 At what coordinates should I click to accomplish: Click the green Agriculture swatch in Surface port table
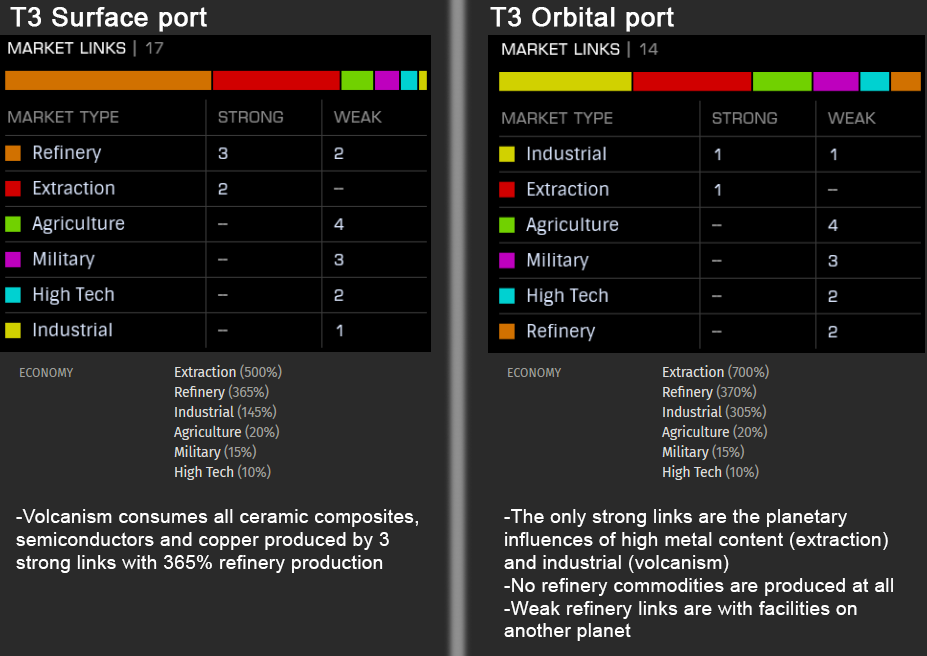[x=13, y=224]
